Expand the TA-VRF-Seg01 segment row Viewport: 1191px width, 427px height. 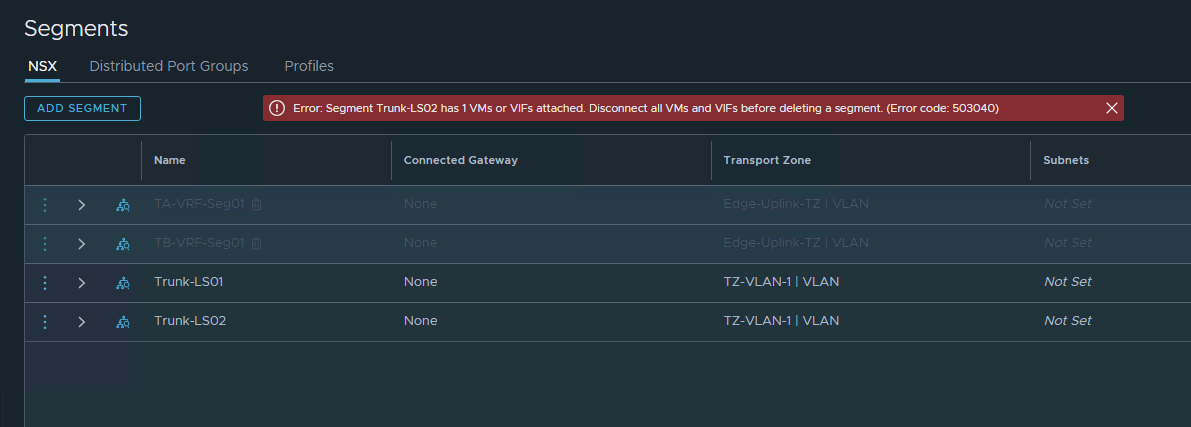point(82,204)
